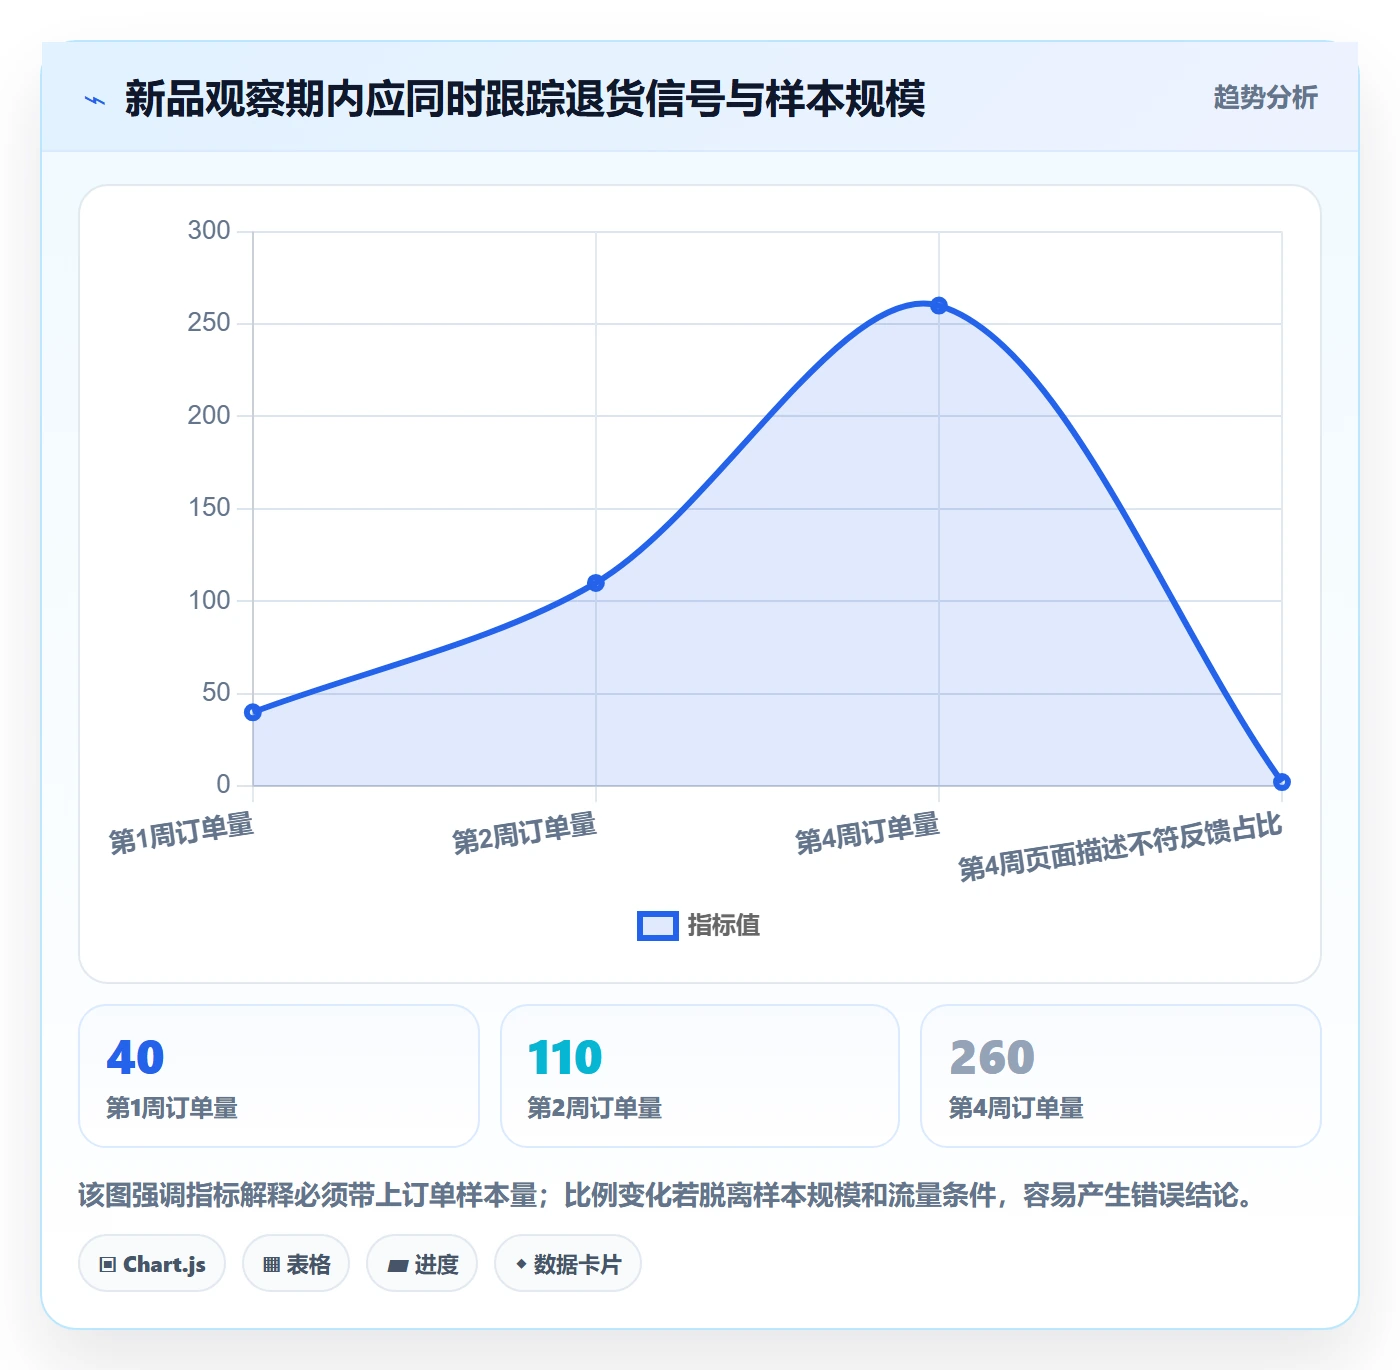Click the description paragraph starting 该图强调指标解释
Viewport: 1400px width, 1370px height.
(x=670, y=1195)
